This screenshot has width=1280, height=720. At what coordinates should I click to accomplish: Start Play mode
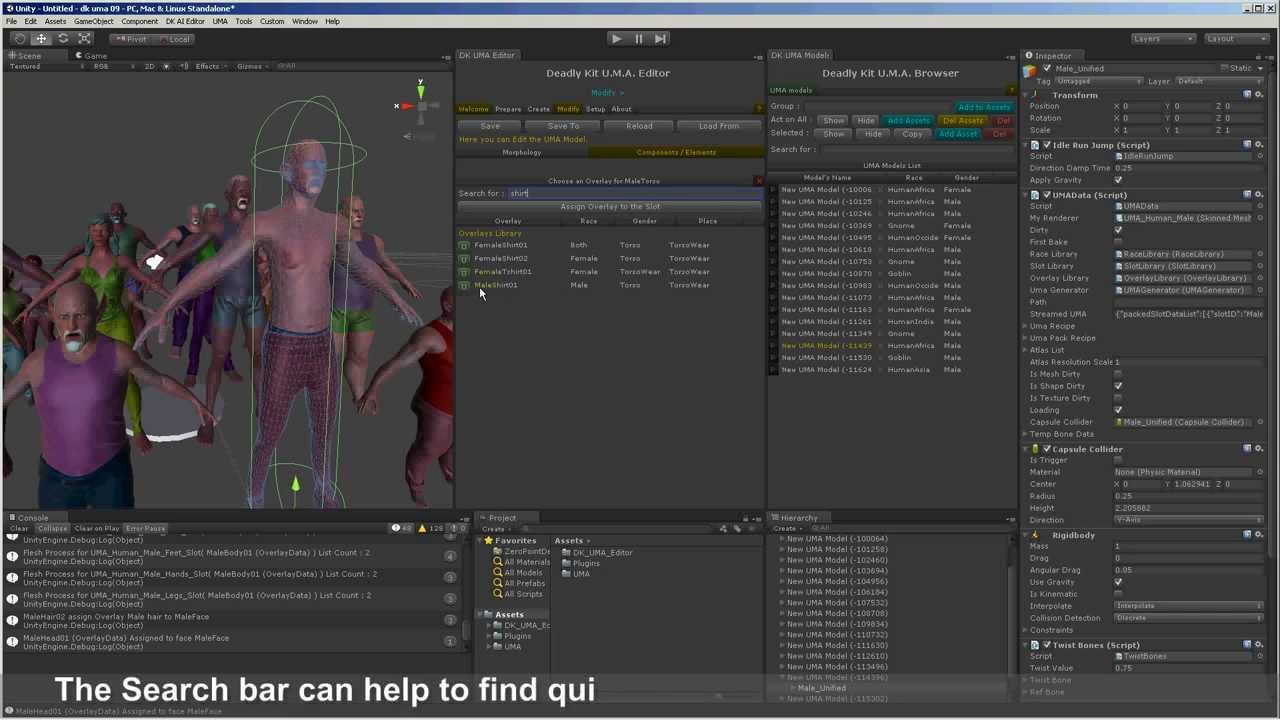tap(616, 38)
